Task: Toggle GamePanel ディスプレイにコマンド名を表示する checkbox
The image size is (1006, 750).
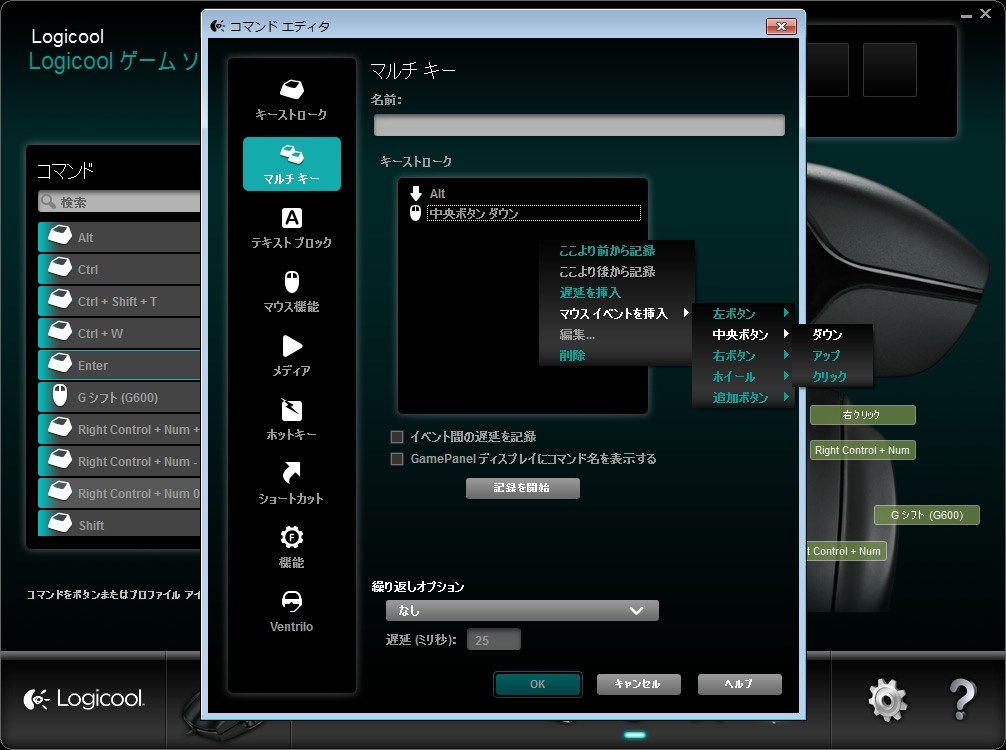Action: (397, 459)
